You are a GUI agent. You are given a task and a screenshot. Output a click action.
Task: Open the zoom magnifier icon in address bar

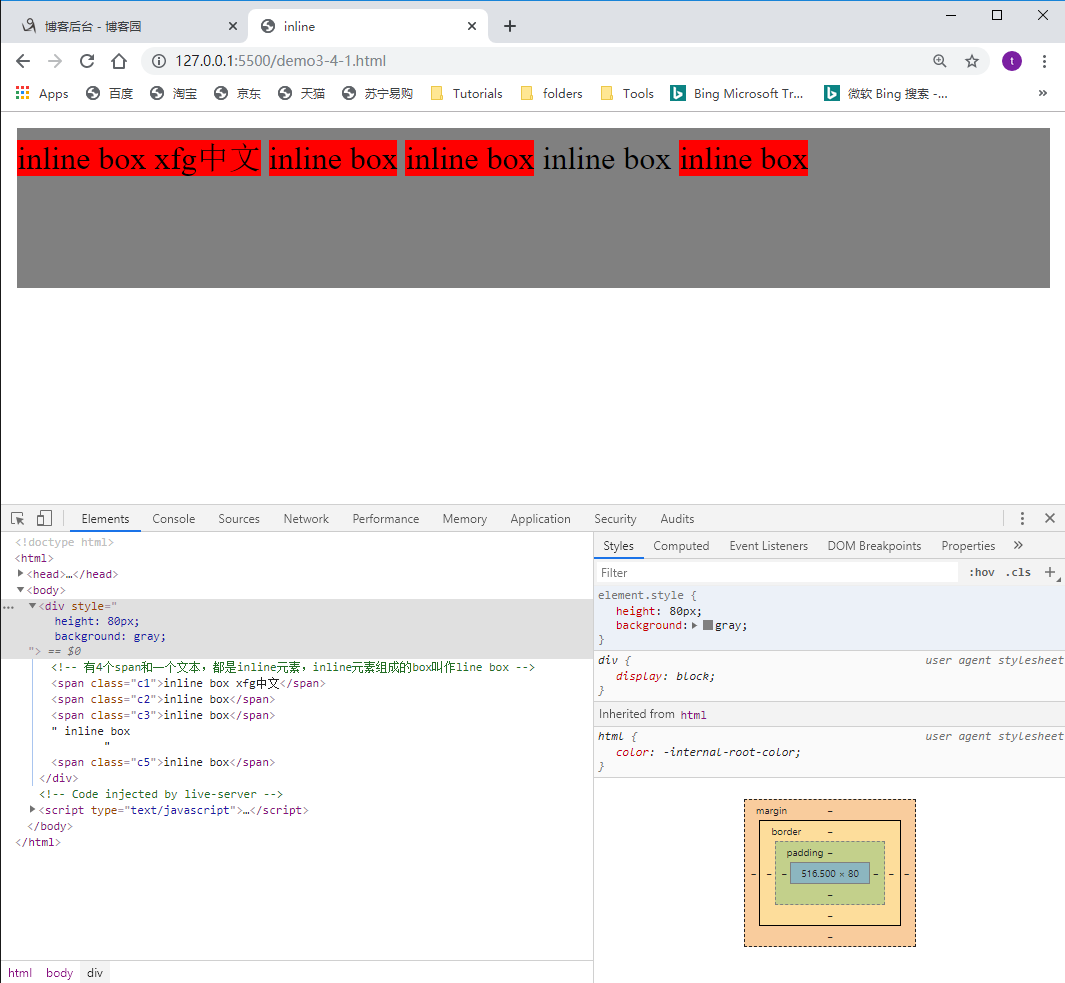point(939,61)
